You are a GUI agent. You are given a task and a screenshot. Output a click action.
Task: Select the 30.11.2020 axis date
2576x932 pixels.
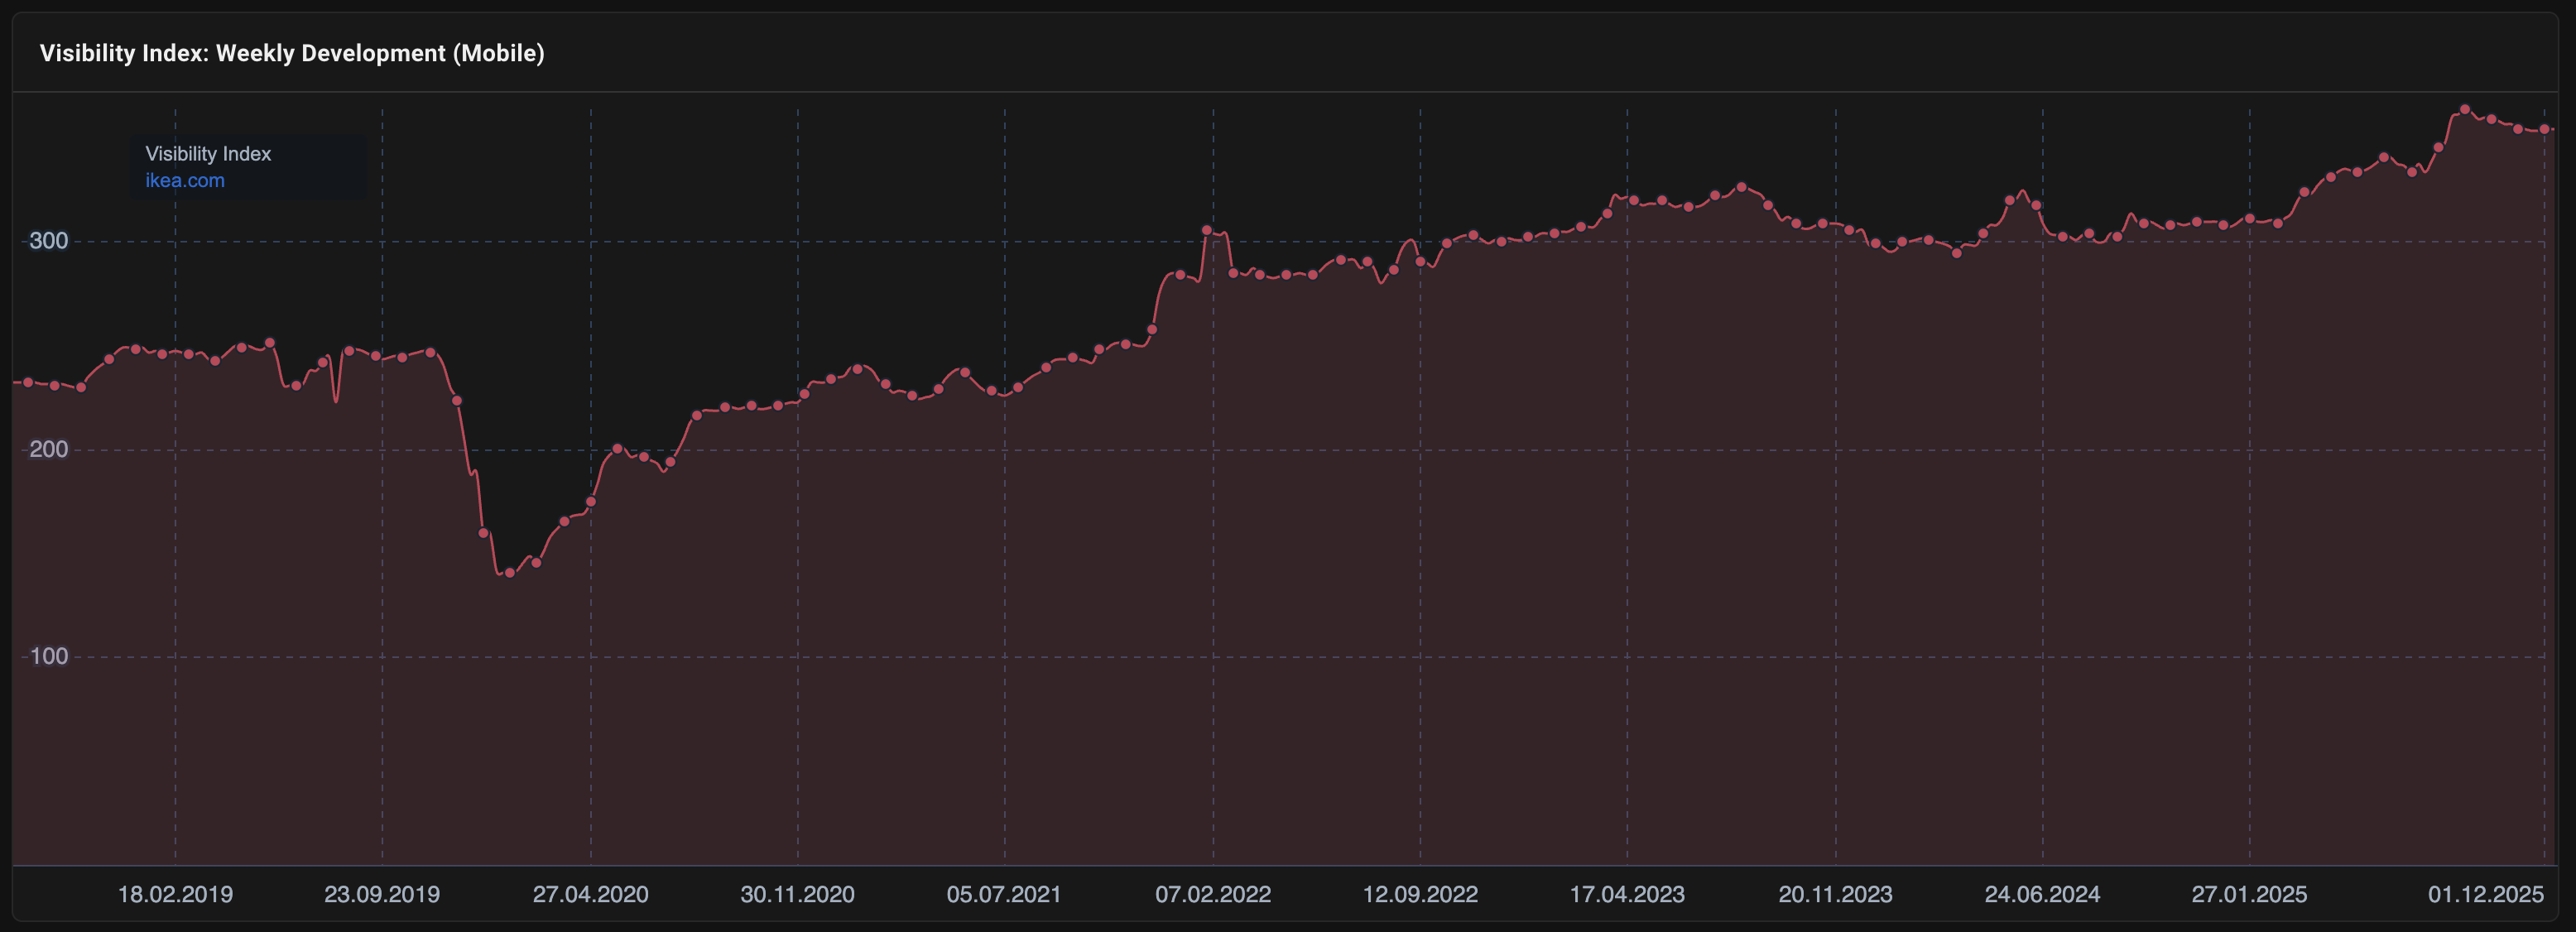click(797, 894)
